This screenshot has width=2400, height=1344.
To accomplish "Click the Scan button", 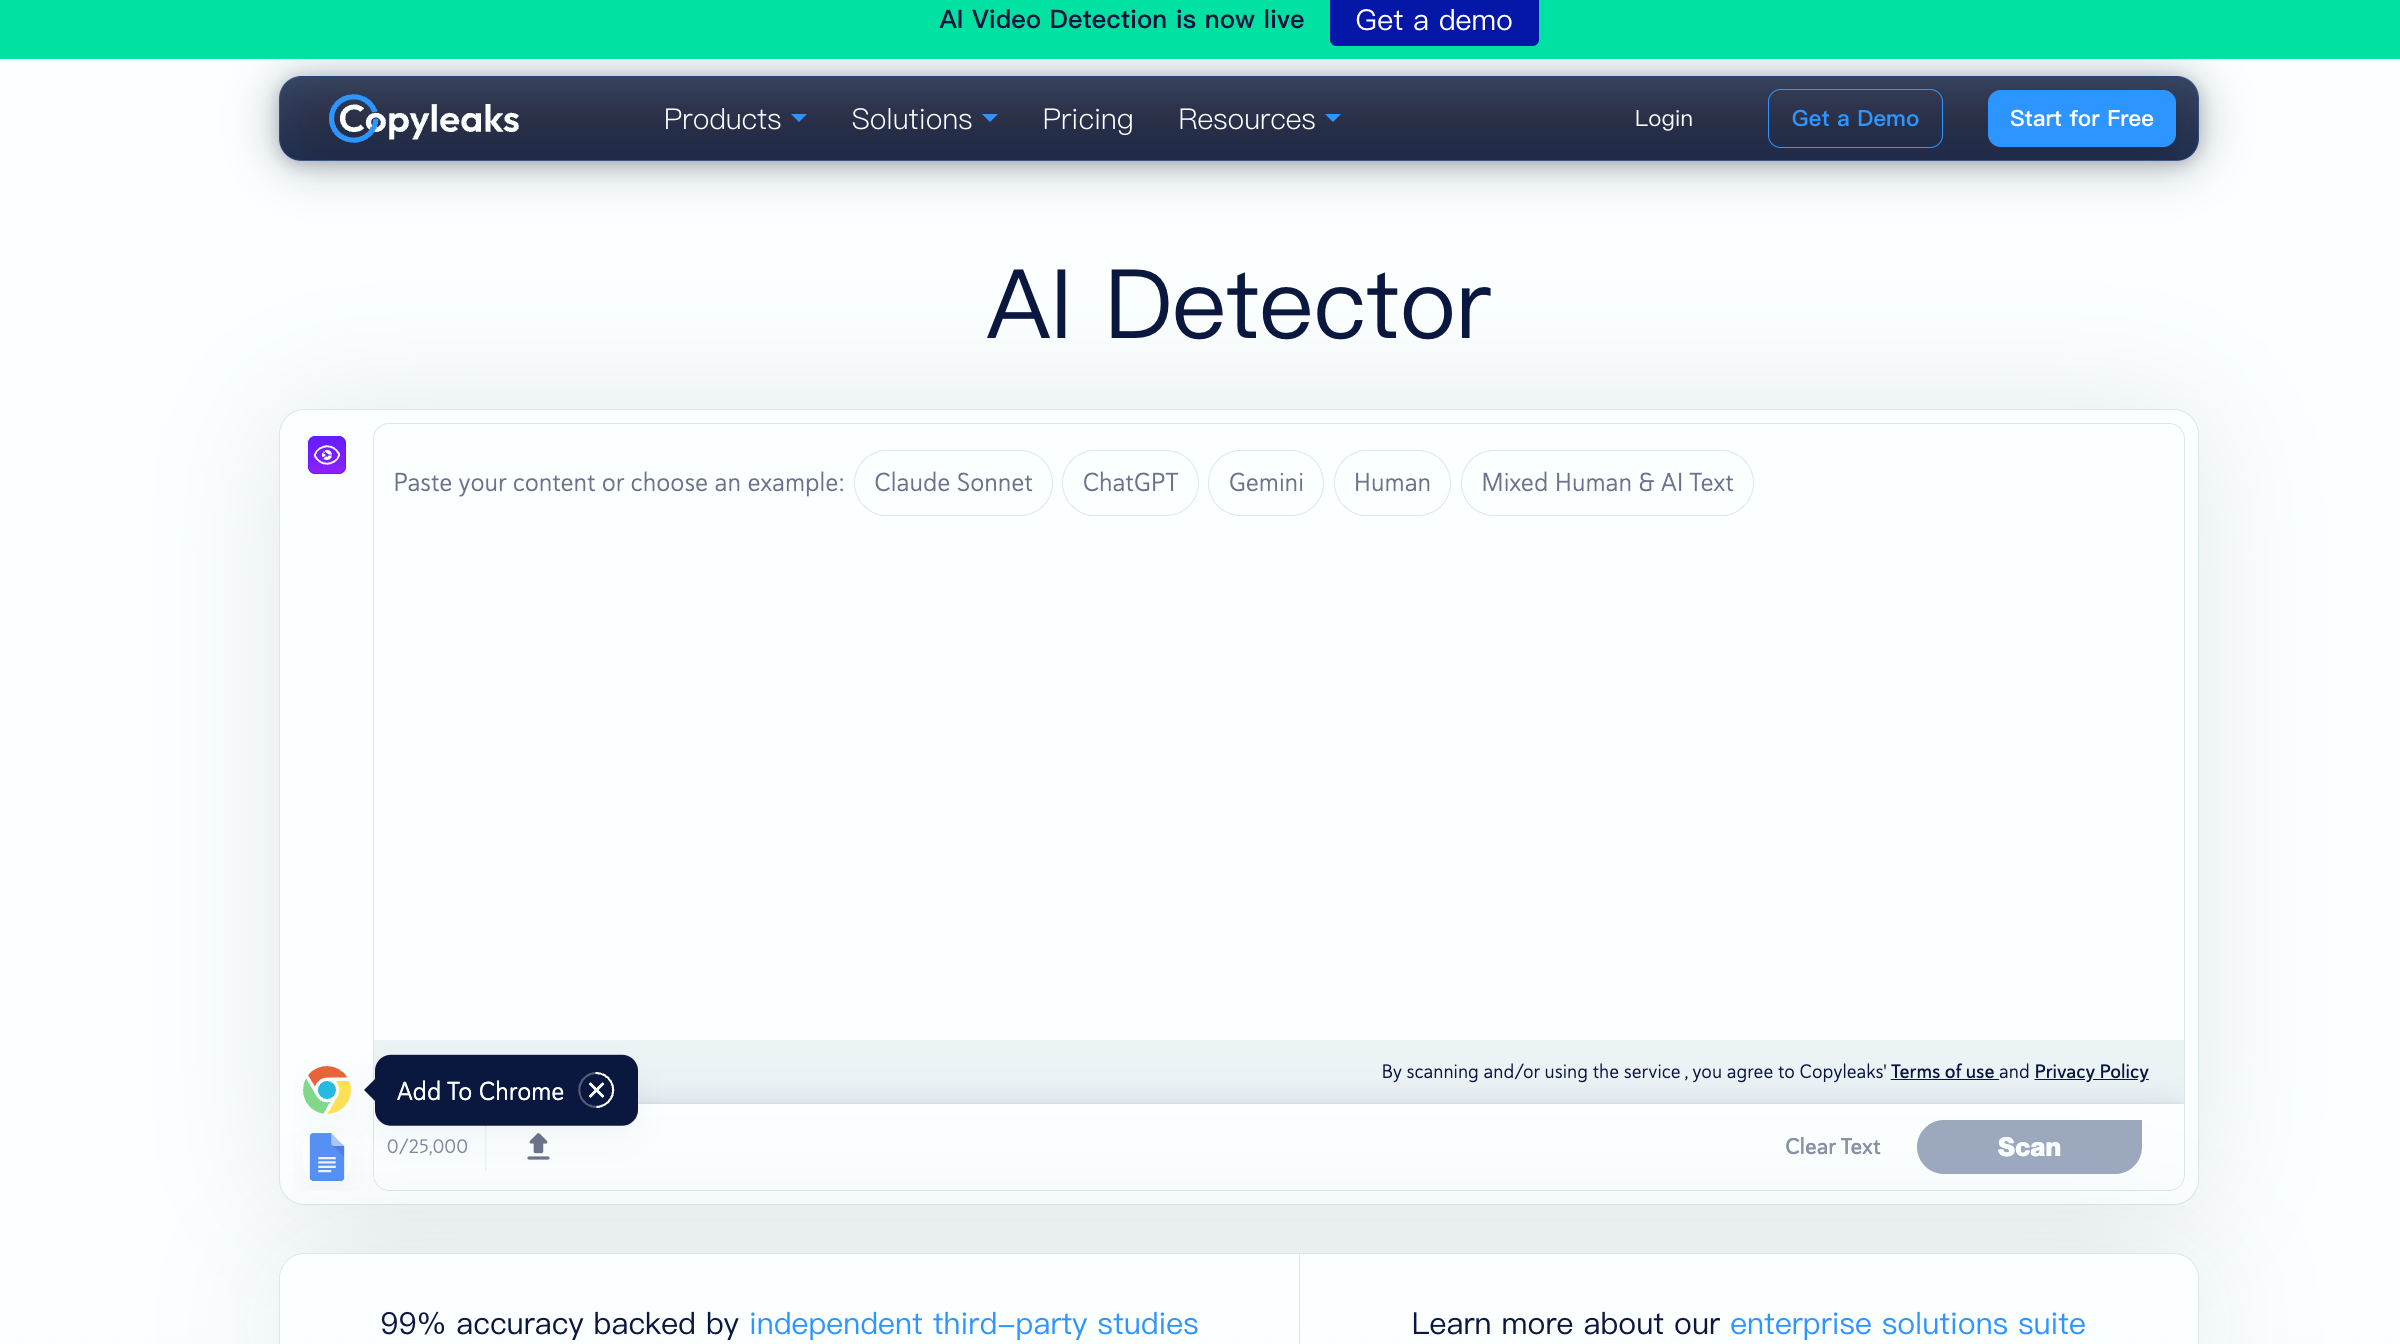I will click(2029, 1147).
